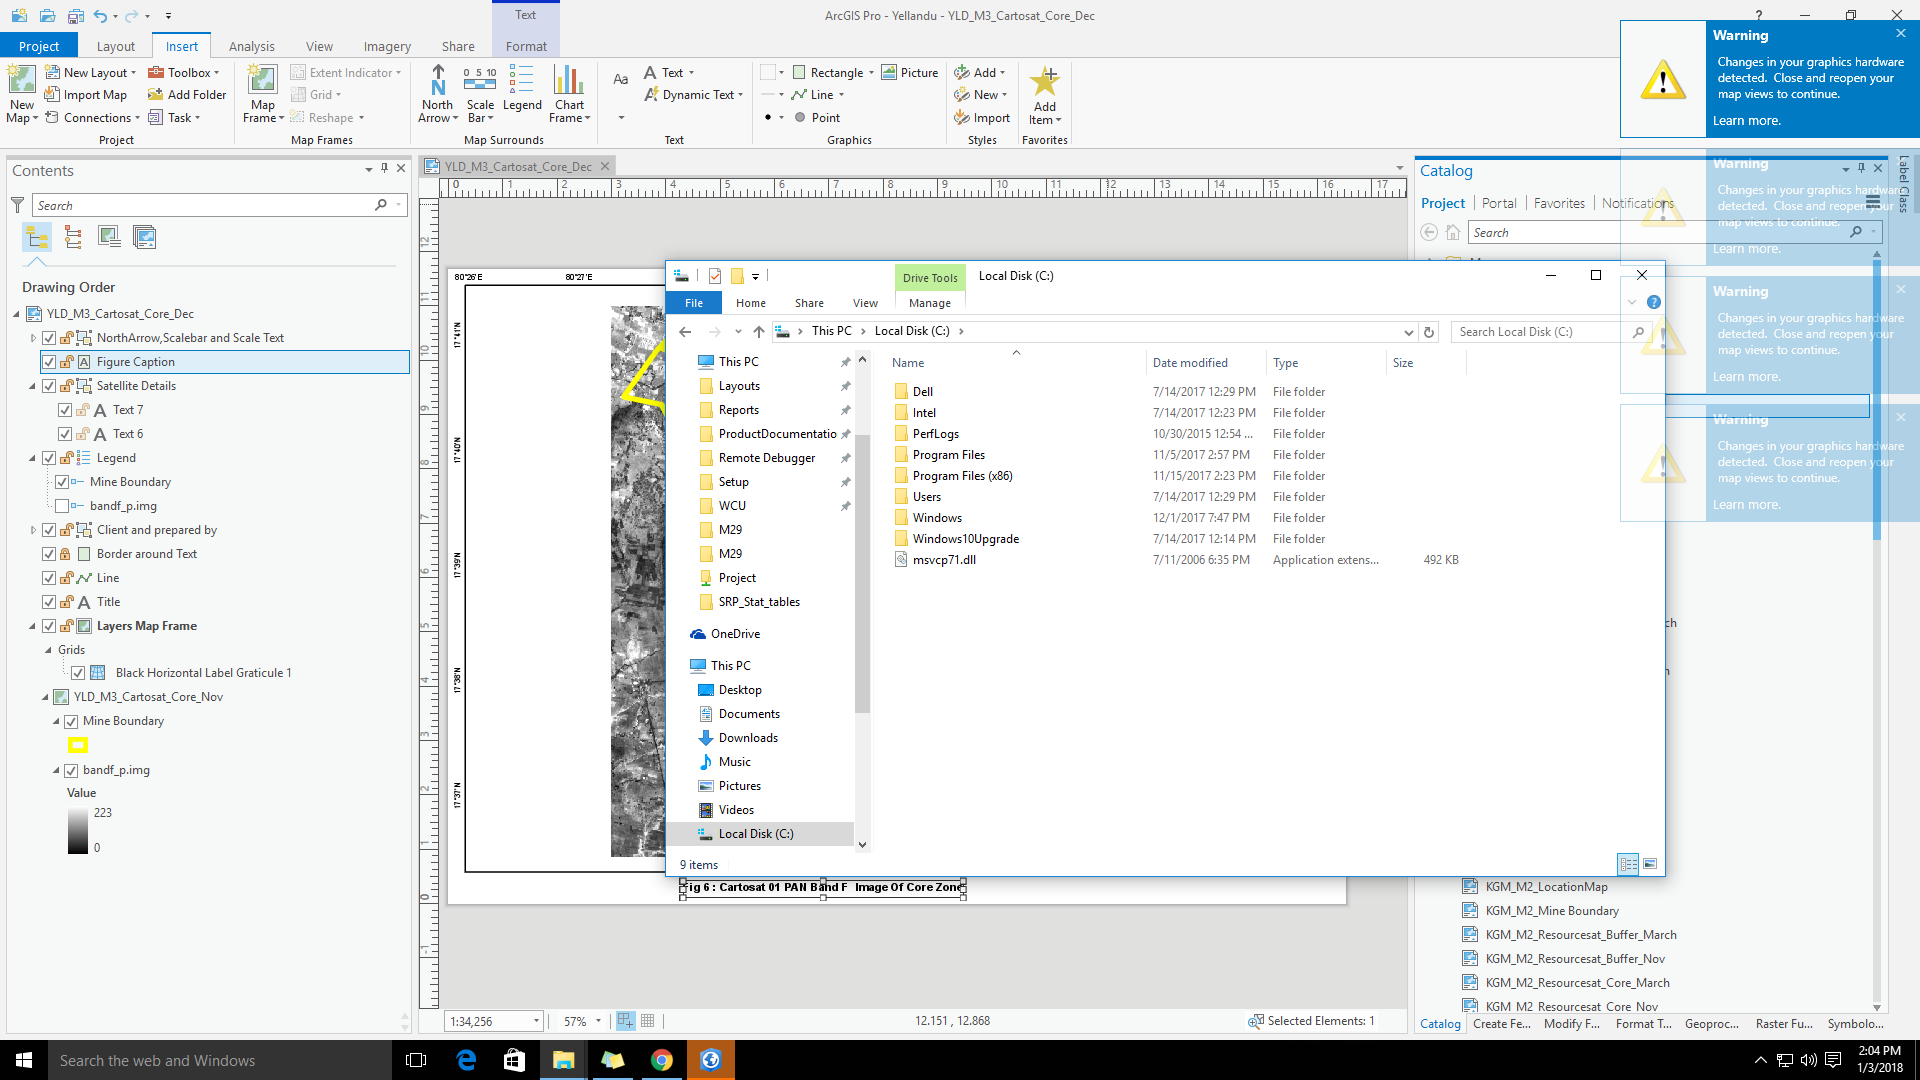The image size is (1920, 1080).
Task: Collapse the Satellite Details group
Action: tap(32, 386)
